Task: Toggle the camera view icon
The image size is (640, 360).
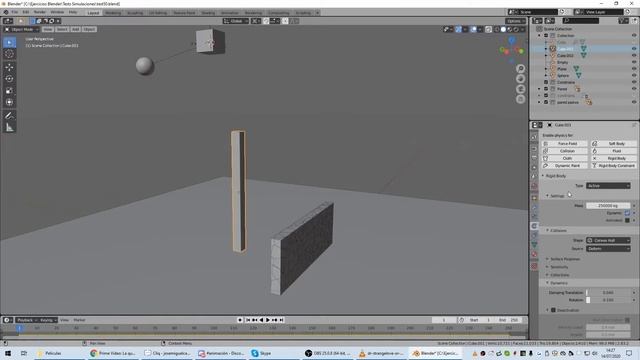Action: [520, 89]
